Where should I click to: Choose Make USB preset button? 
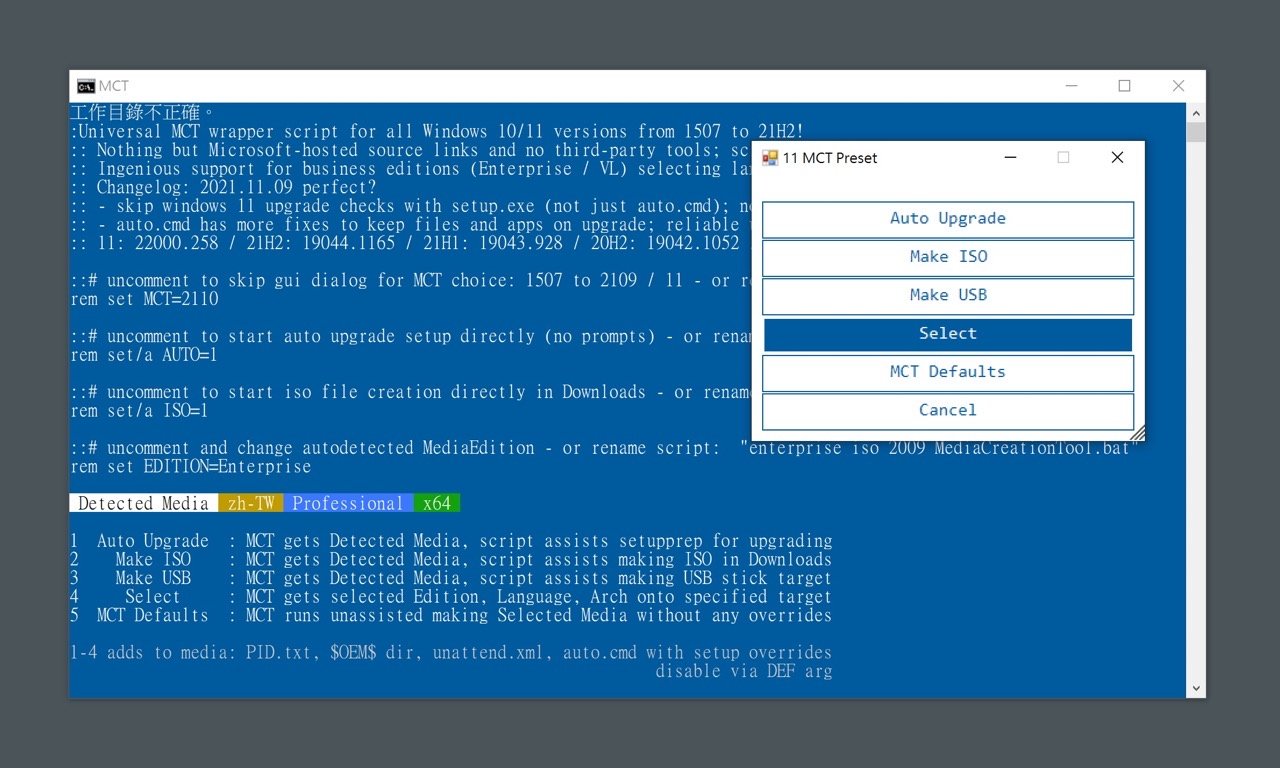tap(948, 295)
